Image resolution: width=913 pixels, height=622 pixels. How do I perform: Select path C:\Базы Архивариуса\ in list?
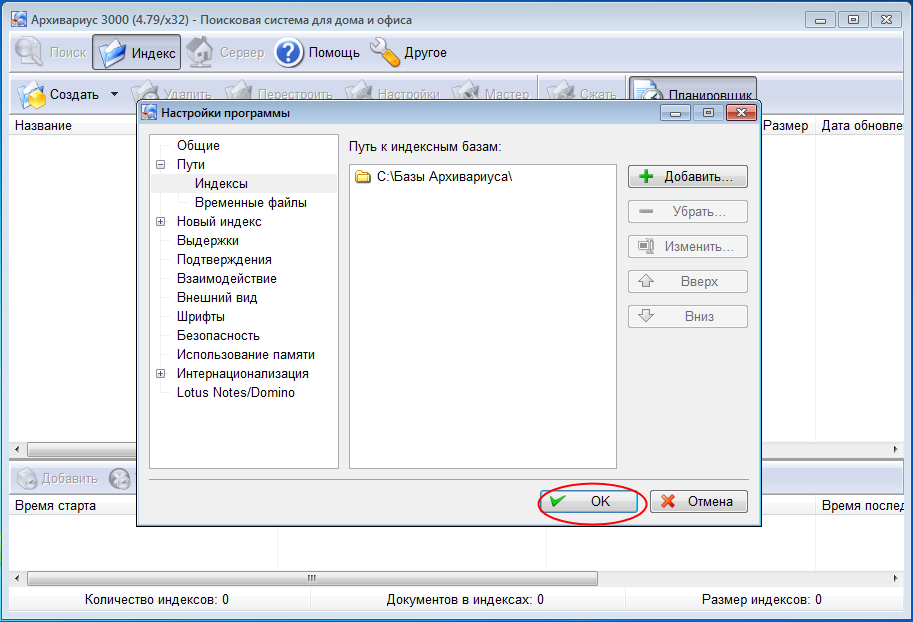point(445,176)
